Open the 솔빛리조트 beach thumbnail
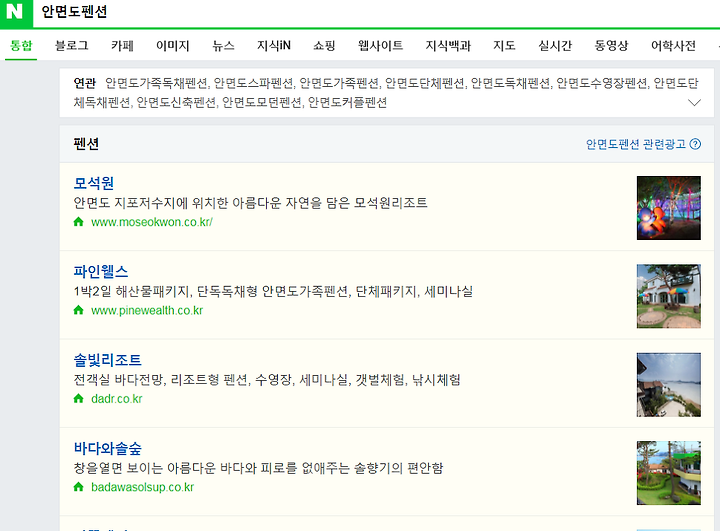The height and width of the screenshot is (531, 720). 669,384
